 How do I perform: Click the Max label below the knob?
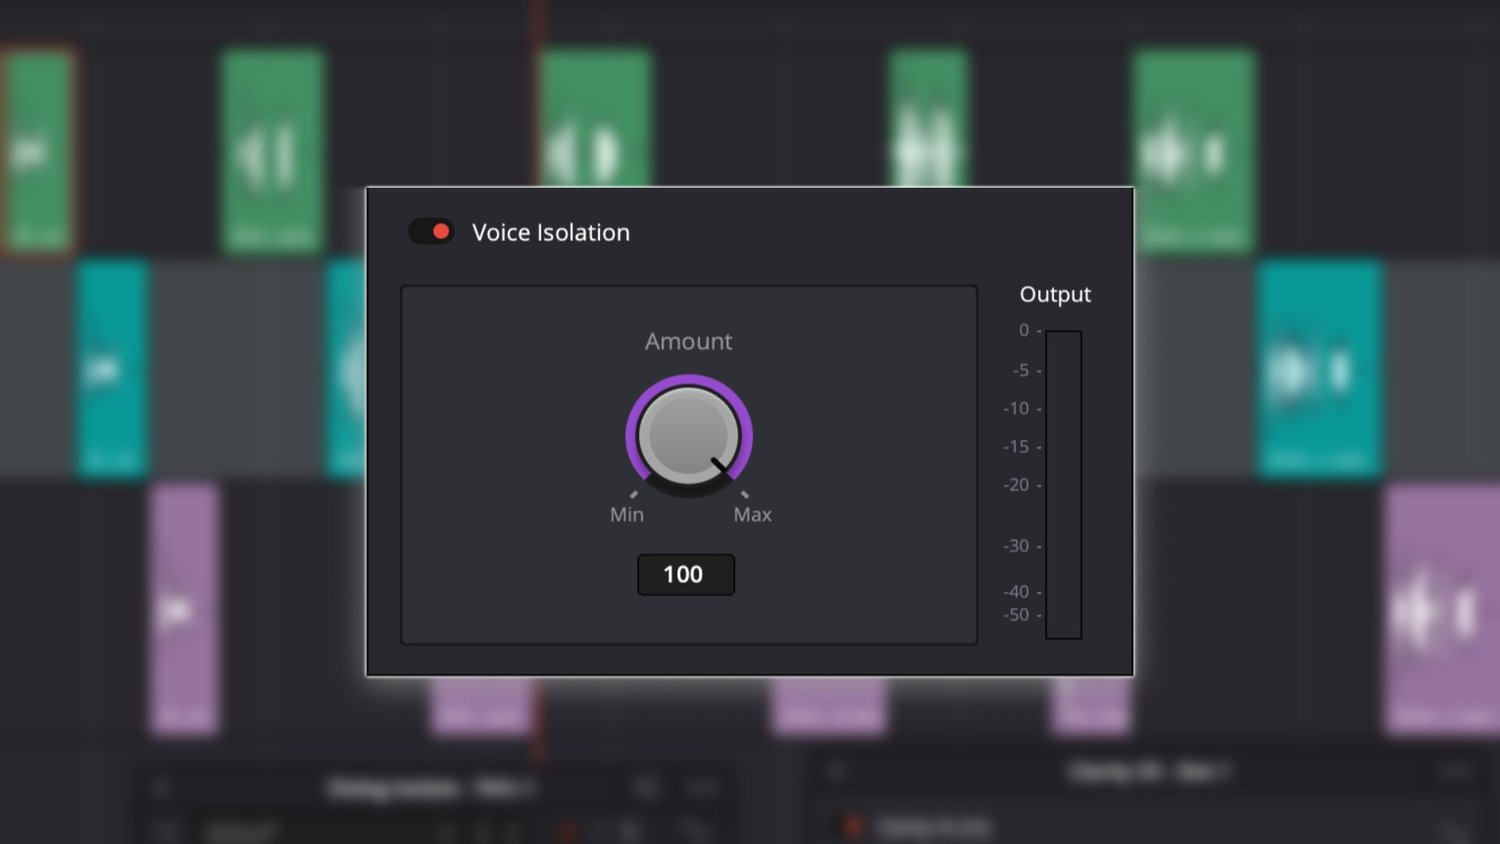tap(751, 514)
